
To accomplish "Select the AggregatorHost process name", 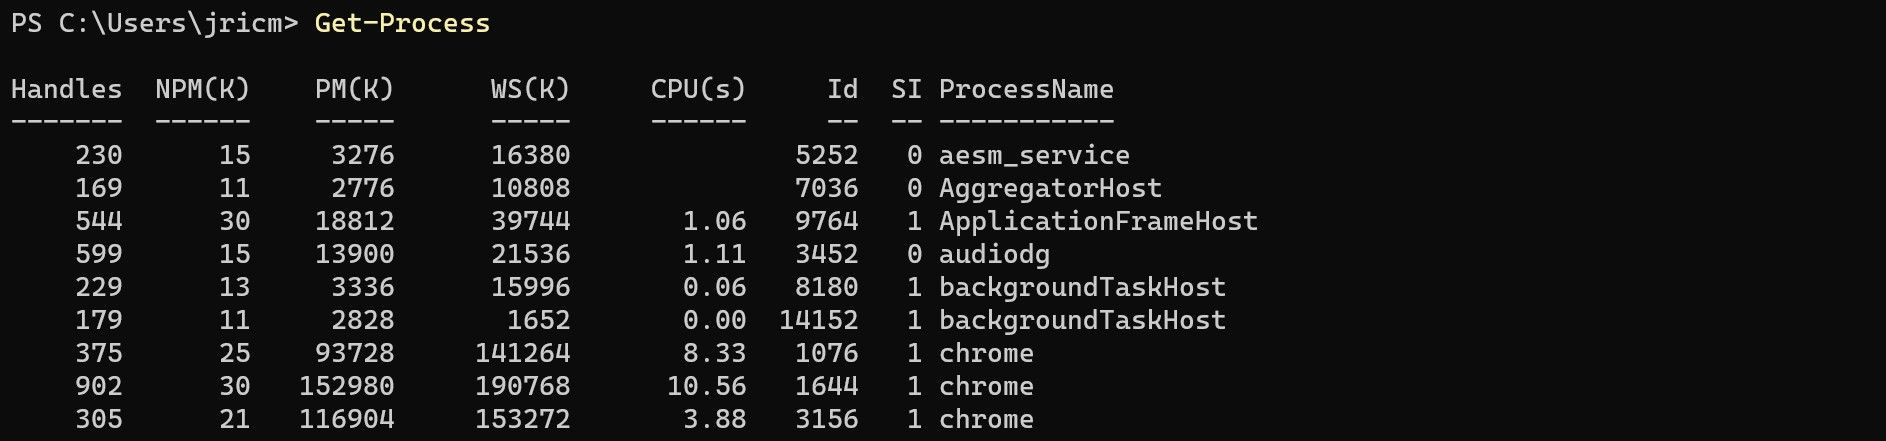I will click(1050, 188).
